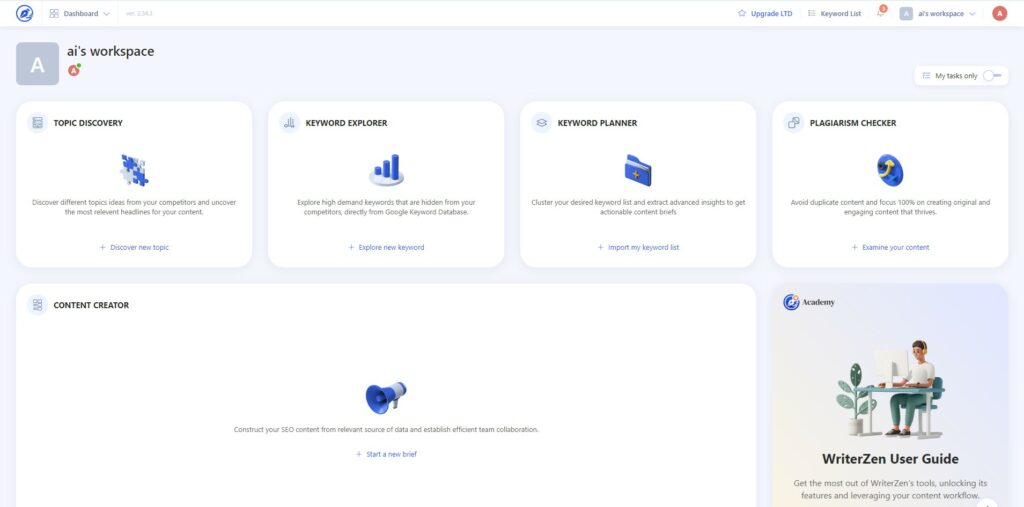Click the Plagiarism Checker header icon
Viewport: 1024px width, 507px height.
[793, 122]
